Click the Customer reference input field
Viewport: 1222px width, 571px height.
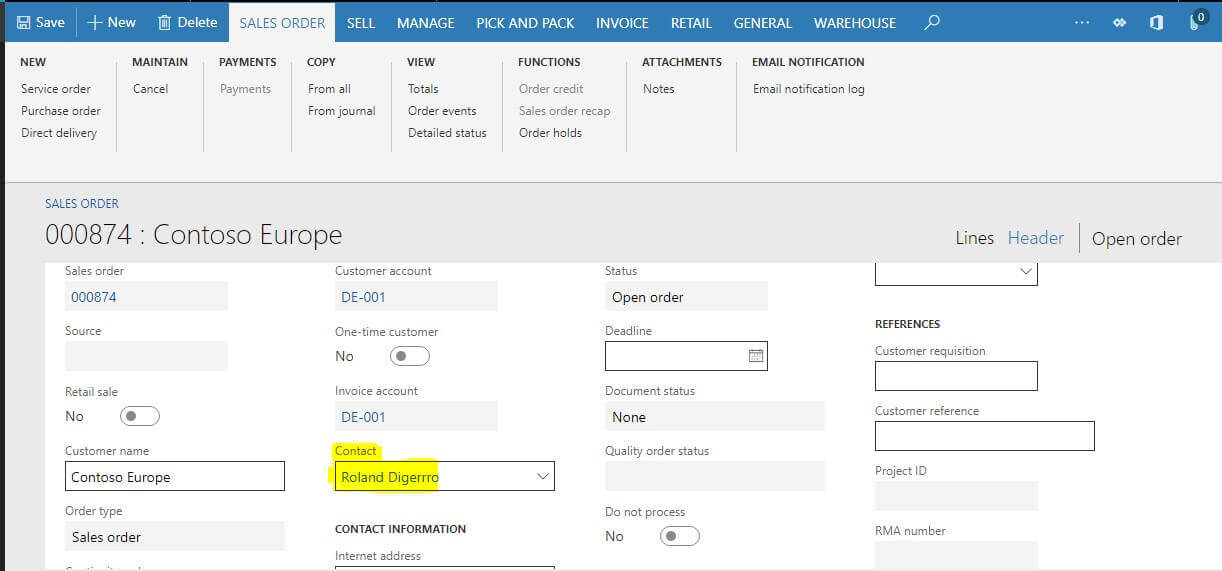coord(985,436)
